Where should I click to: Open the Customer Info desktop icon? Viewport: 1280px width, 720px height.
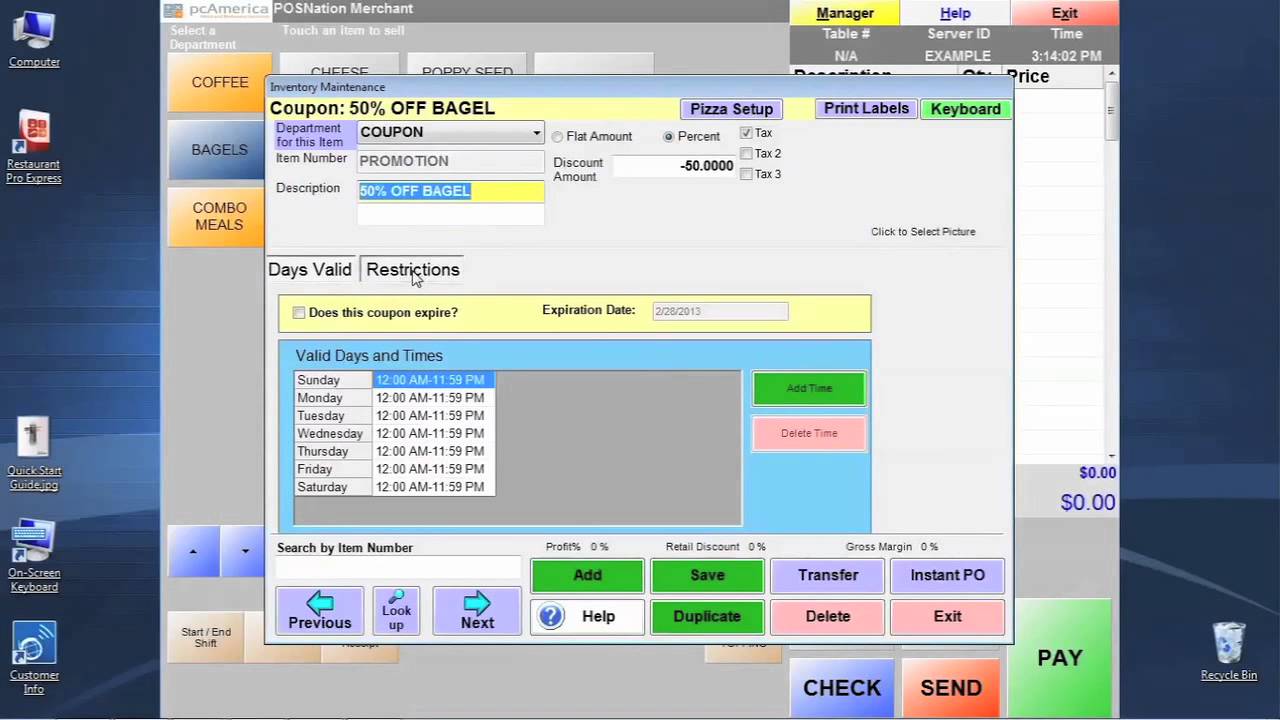(x=34, y=657)
